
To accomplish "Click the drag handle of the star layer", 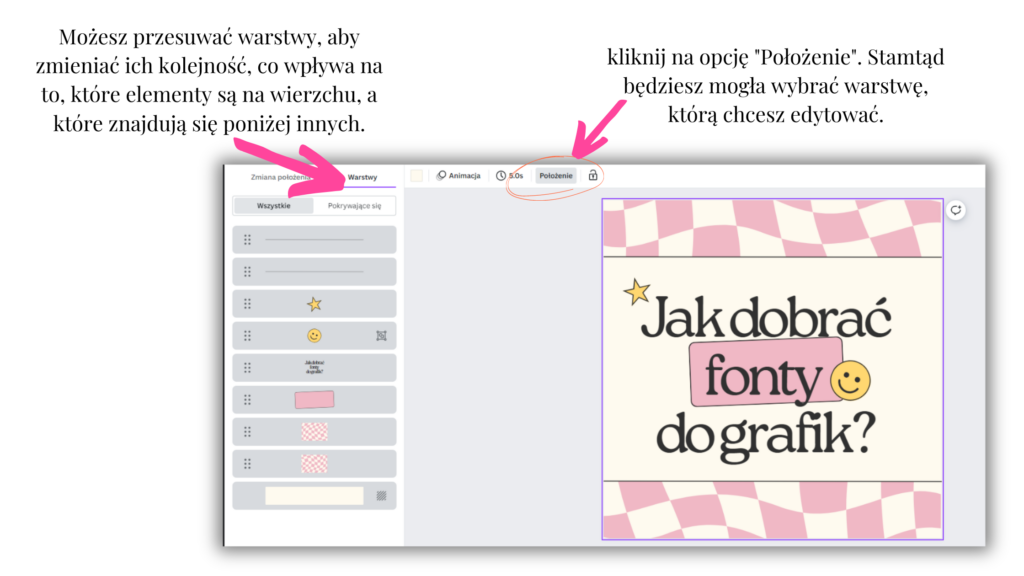I will [247, 304].
